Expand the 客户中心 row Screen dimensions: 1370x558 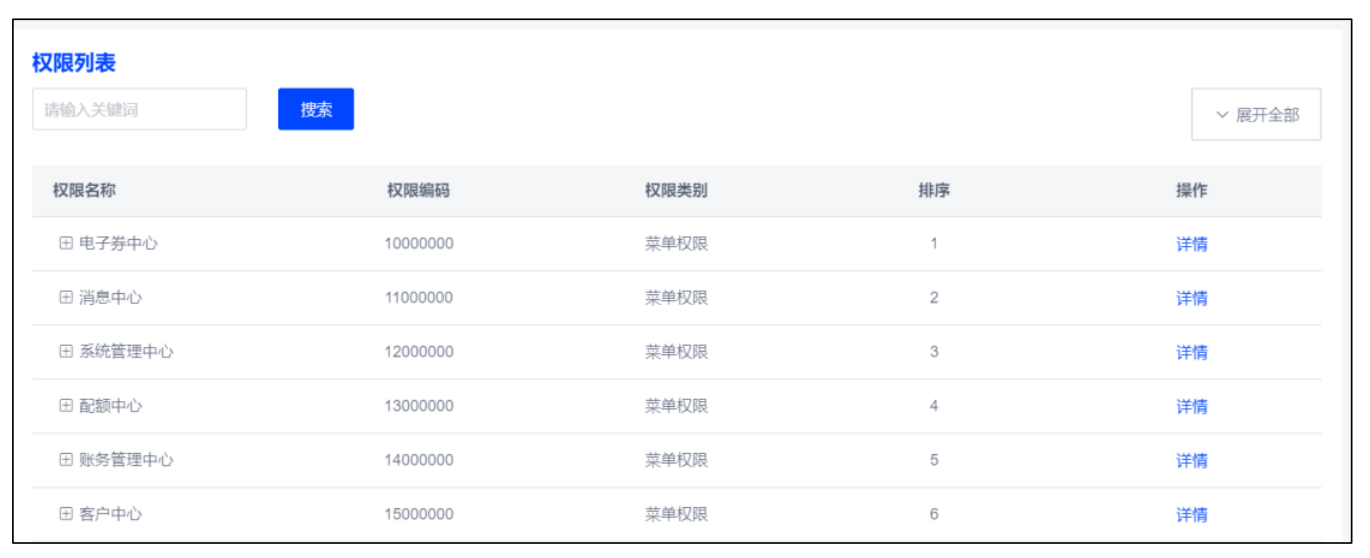[x=66, y=513]
